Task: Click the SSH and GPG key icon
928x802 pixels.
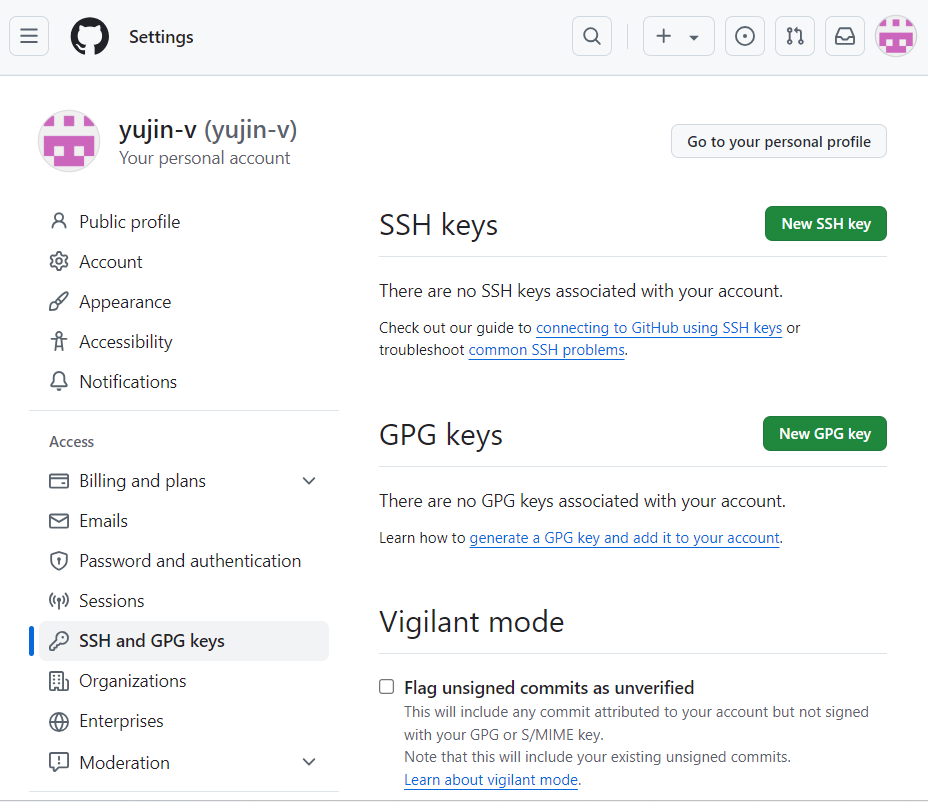Action: [59, 640]
